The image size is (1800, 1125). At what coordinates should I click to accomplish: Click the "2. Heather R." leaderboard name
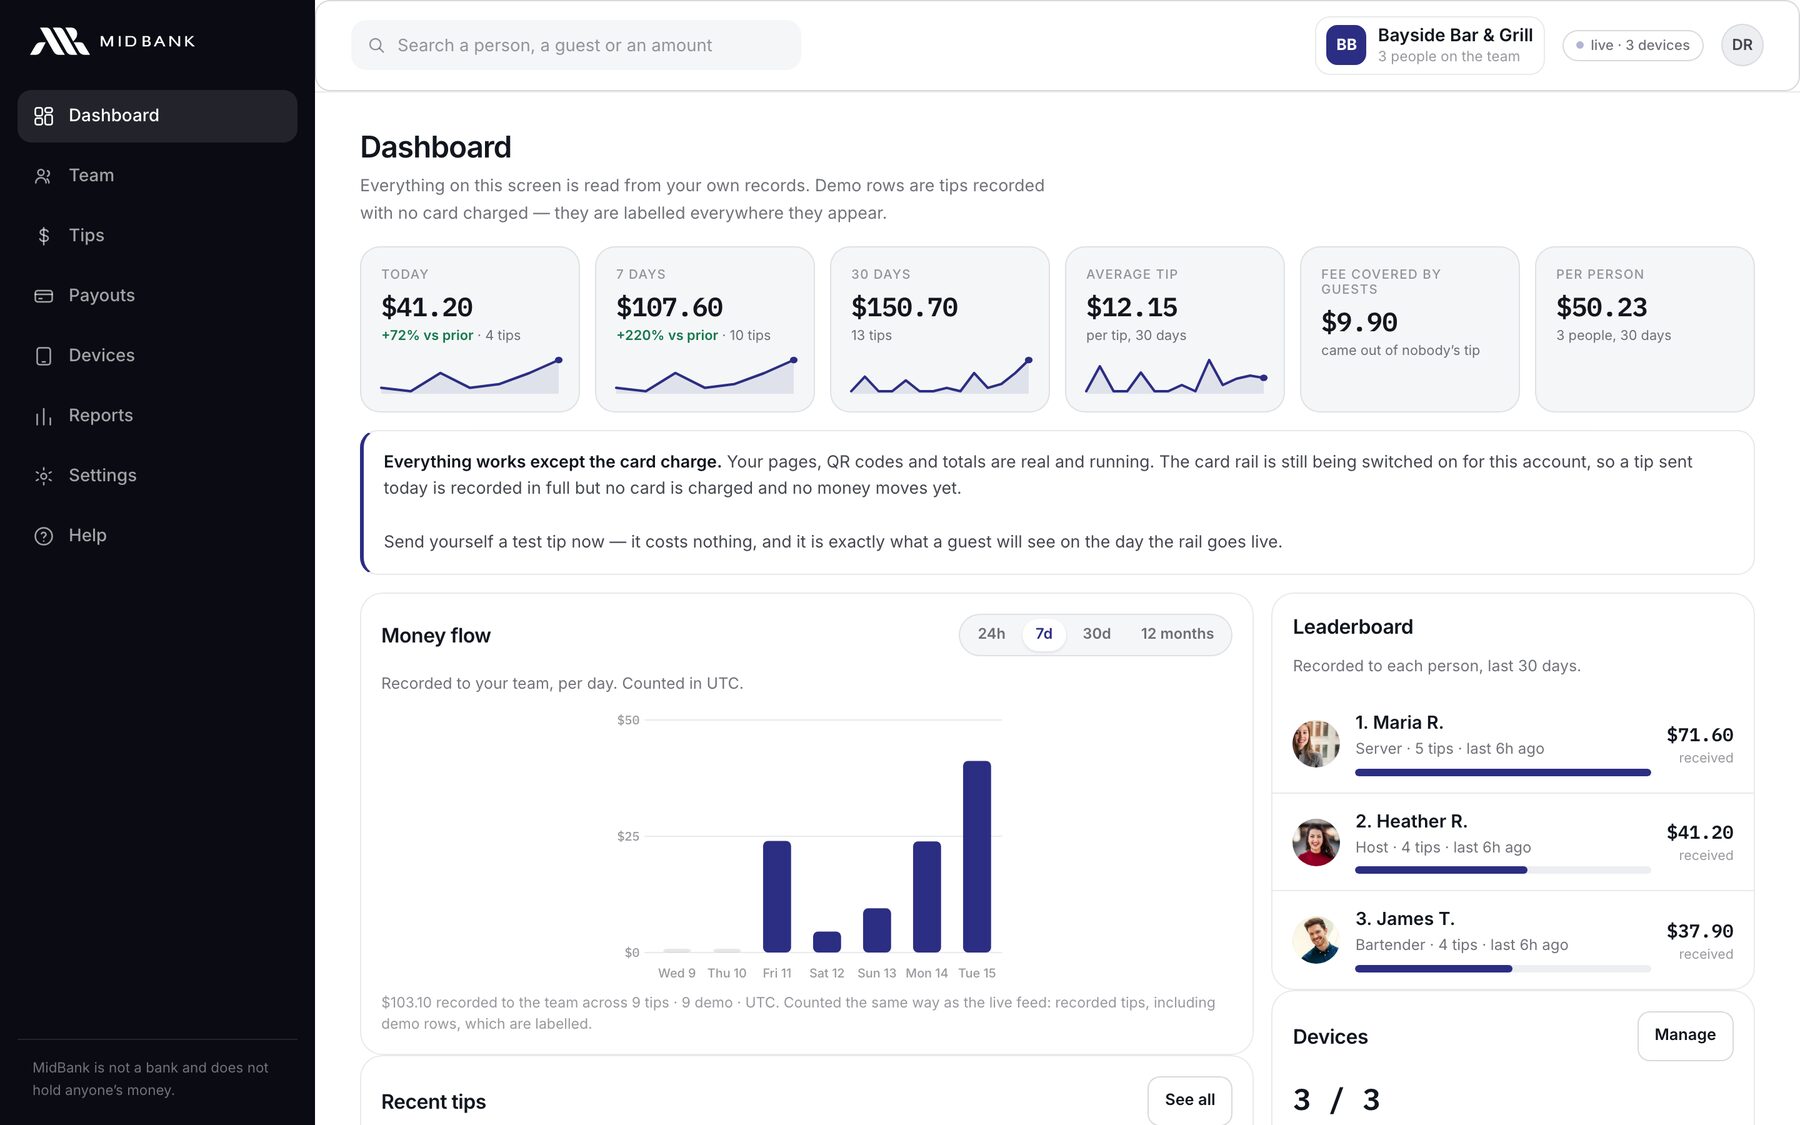1411,821
